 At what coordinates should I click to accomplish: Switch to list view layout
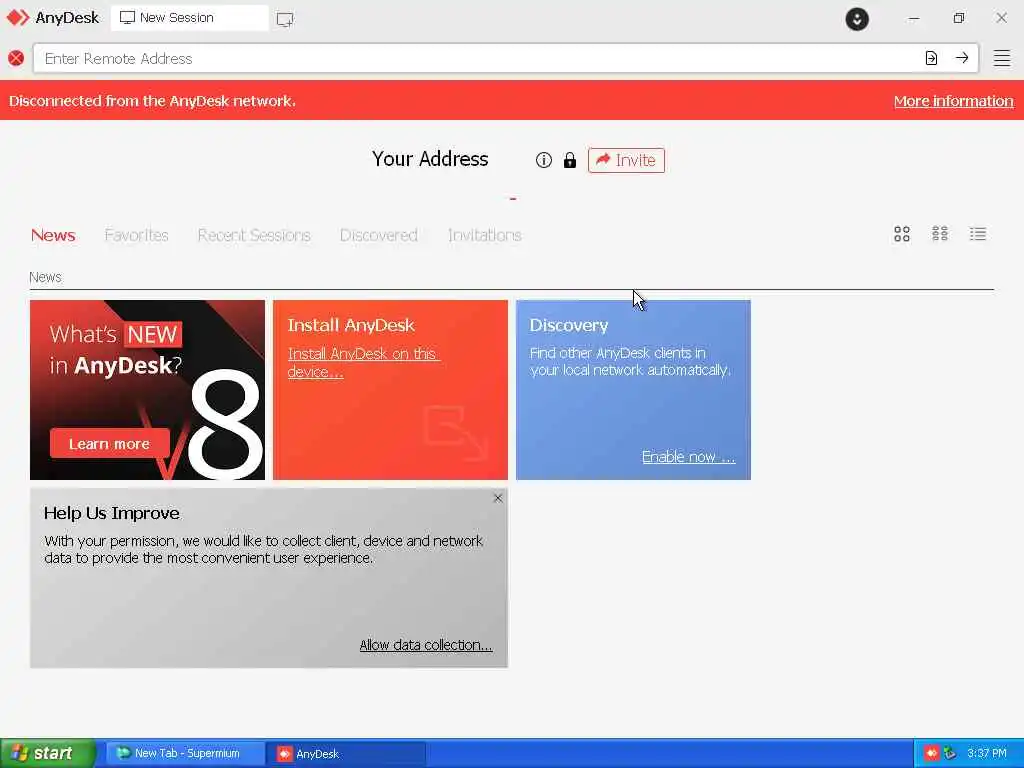point(978,234)
